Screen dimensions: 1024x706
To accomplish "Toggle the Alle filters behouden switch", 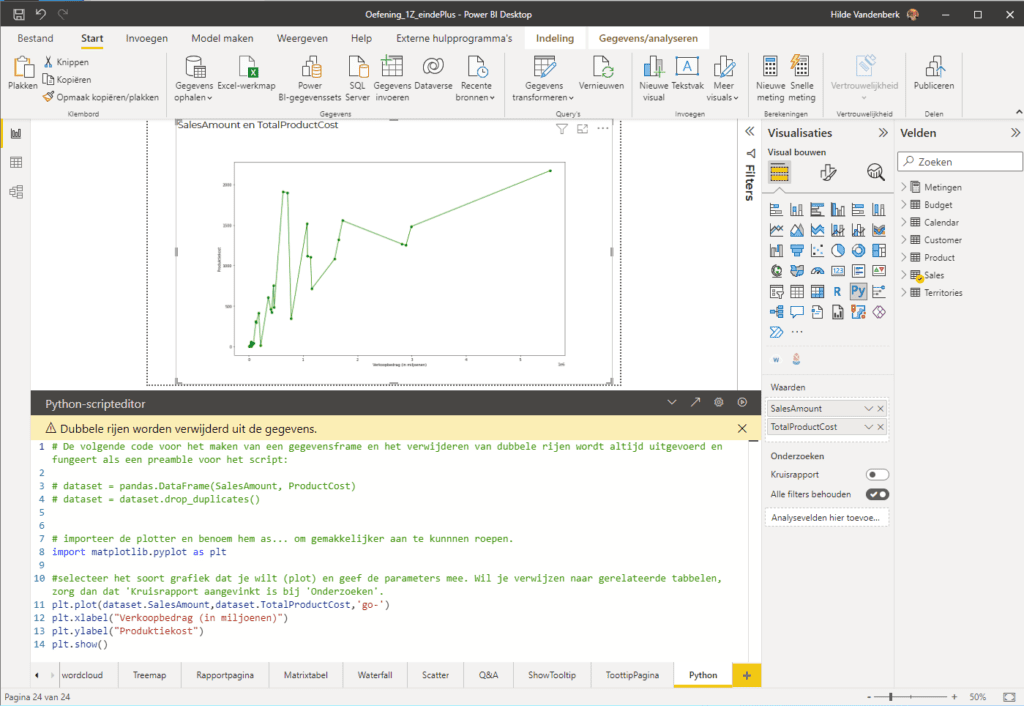I will [877, 494].
